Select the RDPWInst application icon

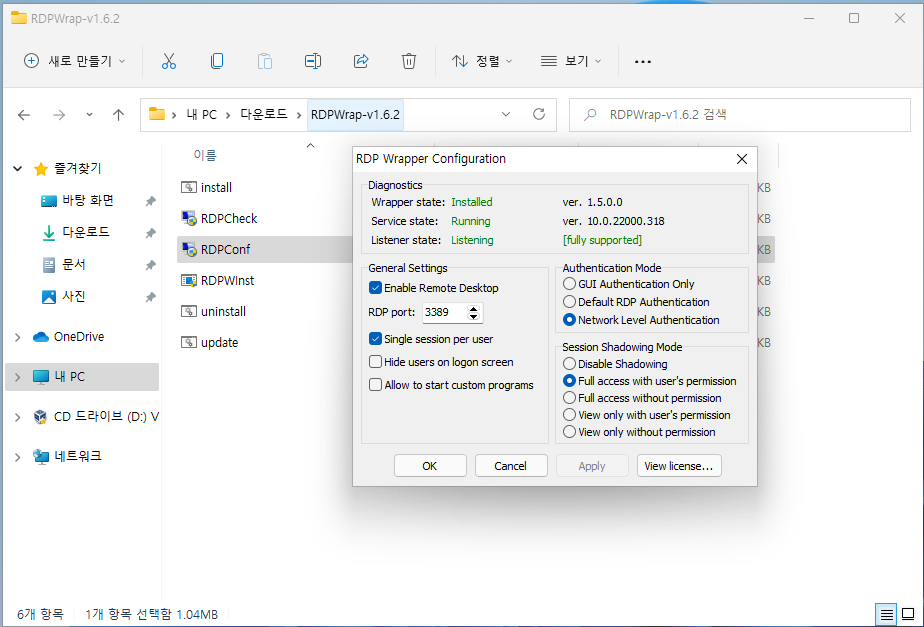click(189, 280)
